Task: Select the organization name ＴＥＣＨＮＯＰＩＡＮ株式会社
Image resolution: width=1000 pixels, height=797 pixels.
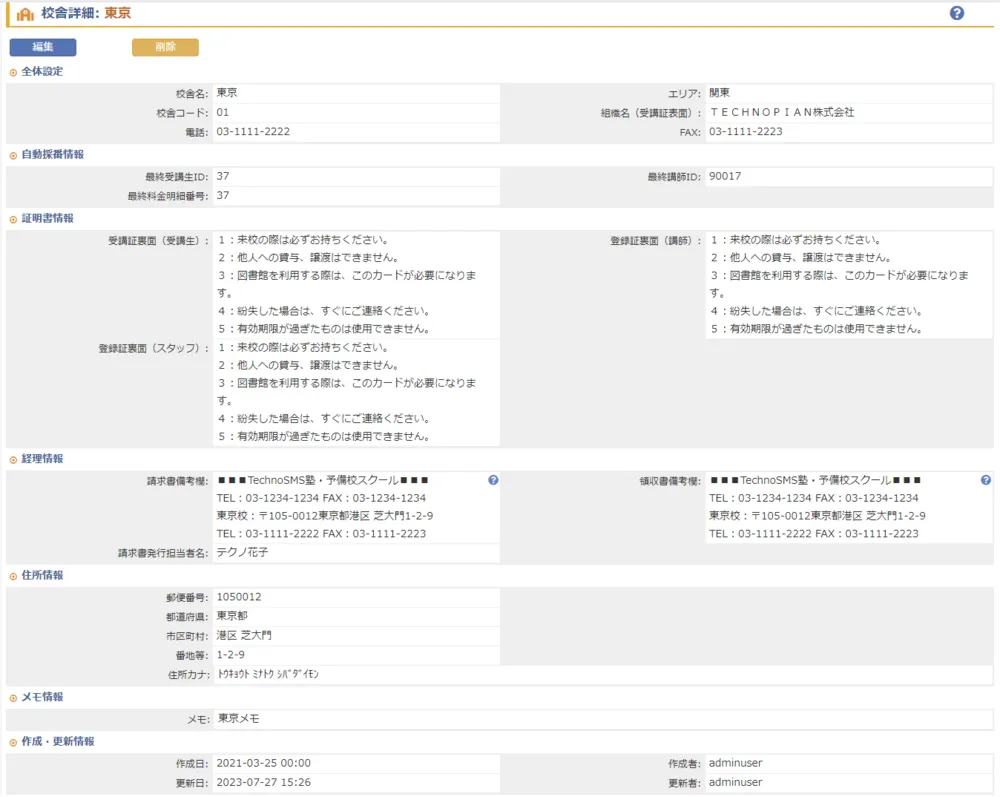Action: click(x=782, y=113)
